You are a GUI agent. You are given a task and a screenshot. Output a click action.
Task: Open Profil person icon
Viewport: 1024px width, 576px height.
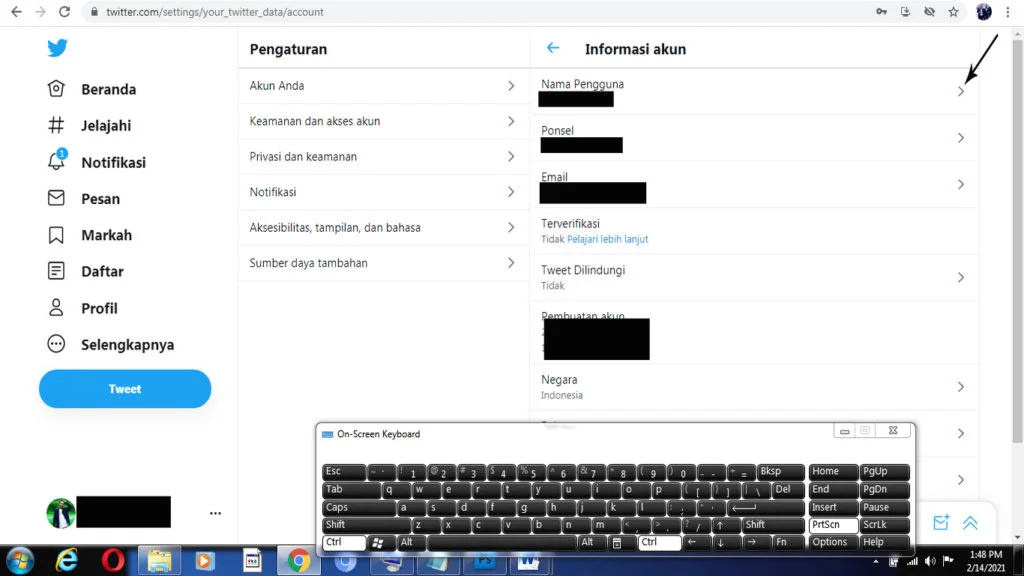pos(56,308)
